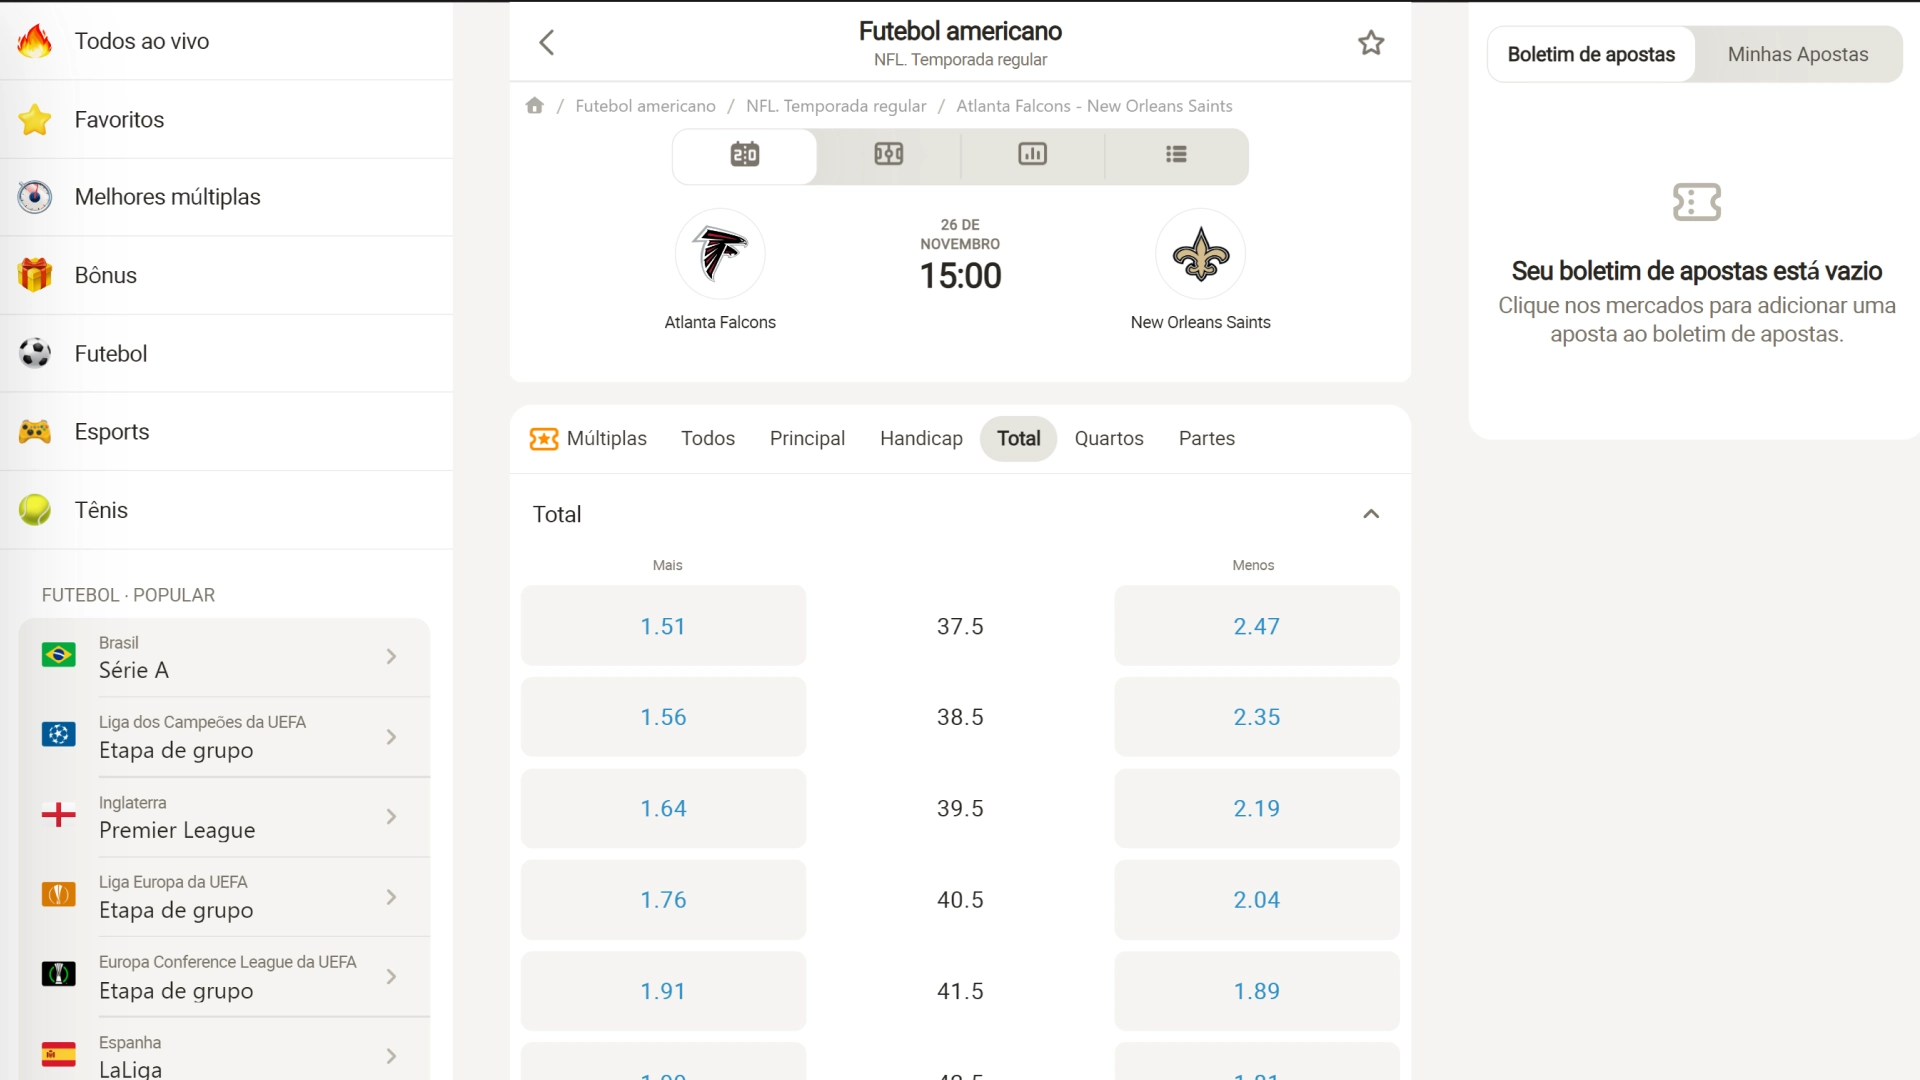
Task: Open Minhas Apostas tab
Action: pos(1797,54)
